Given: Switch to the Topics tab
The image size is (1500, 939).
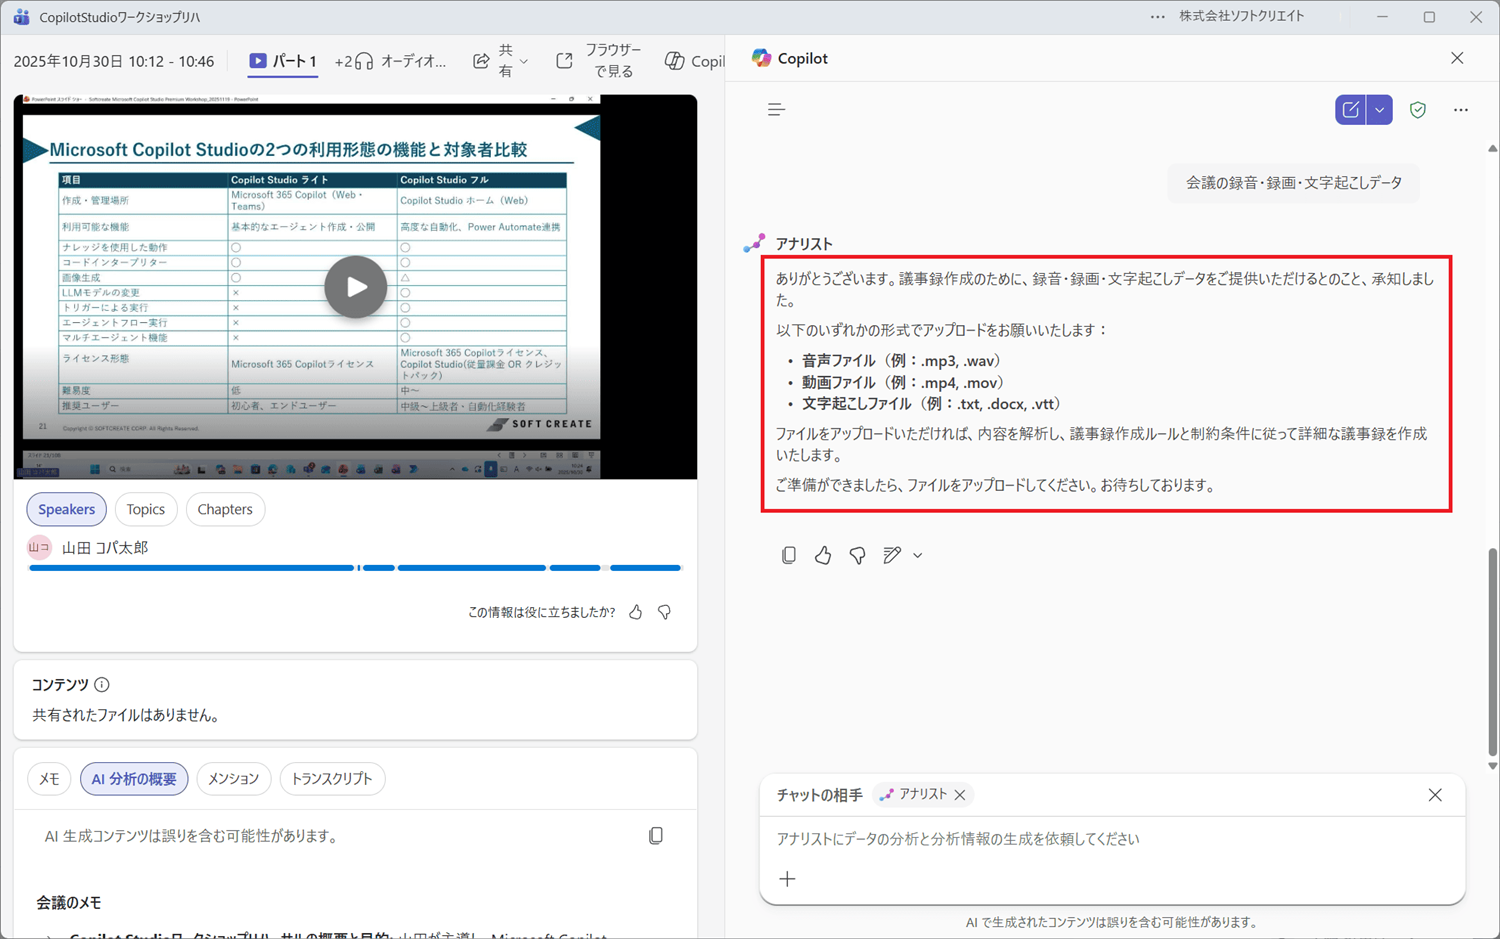Looking at the screenshot, I should 146,509.
